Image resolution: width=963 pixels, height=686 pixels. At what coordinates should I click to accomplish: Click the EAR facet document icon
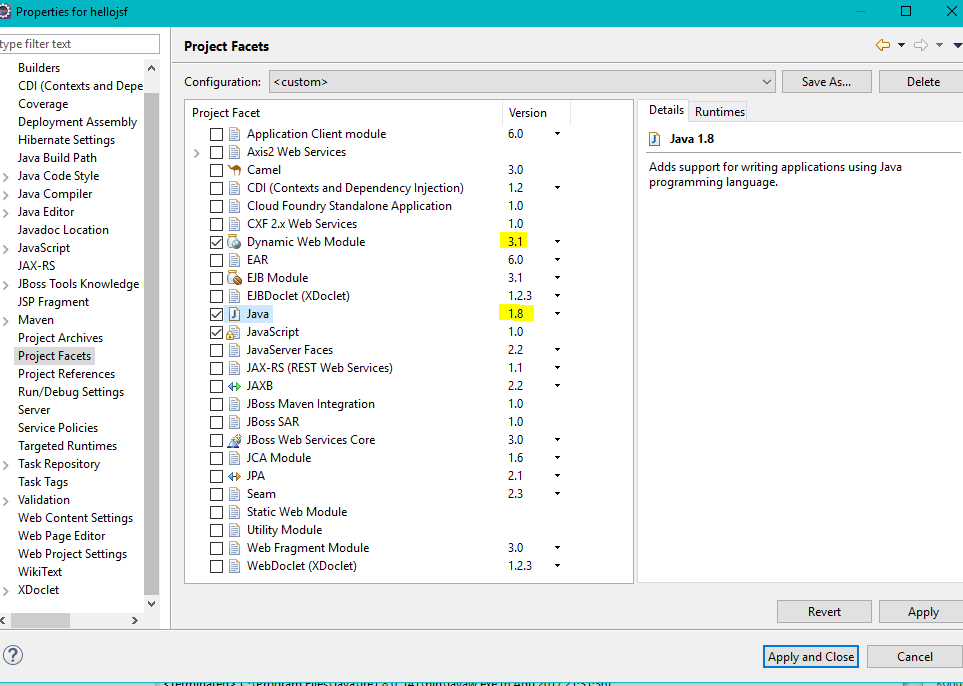(234, 260)
